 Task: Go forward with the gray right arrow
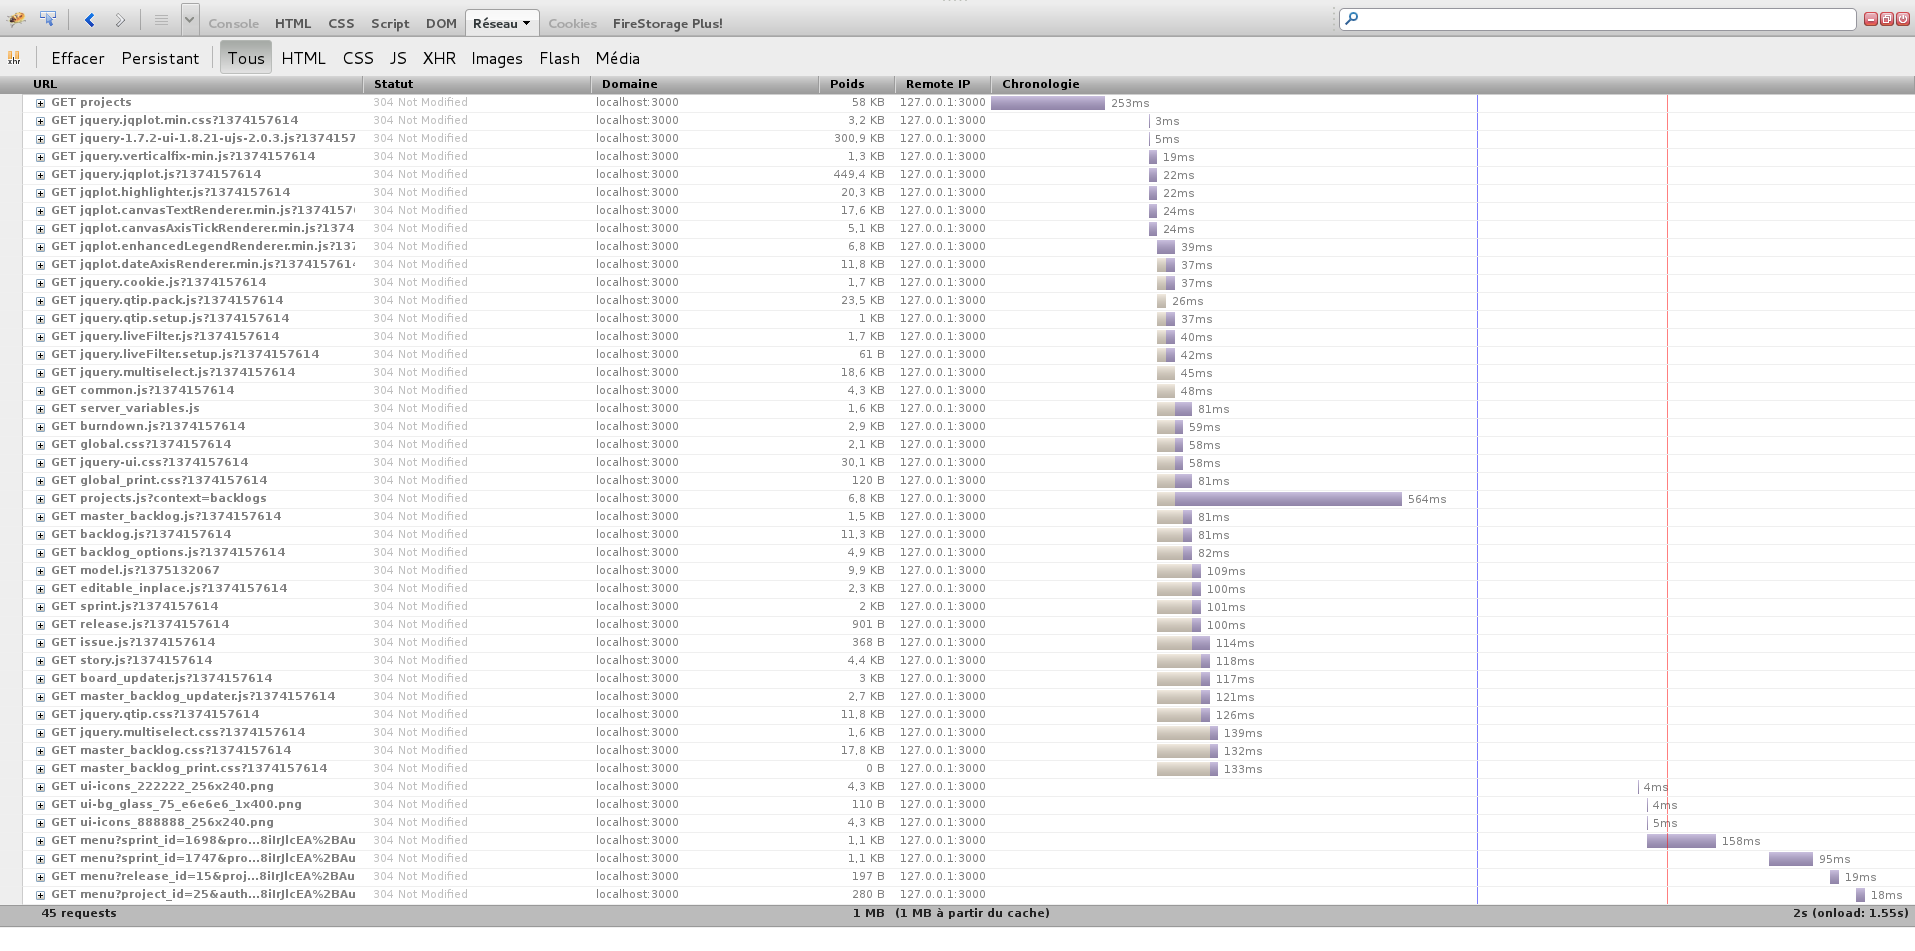[120, 19]
